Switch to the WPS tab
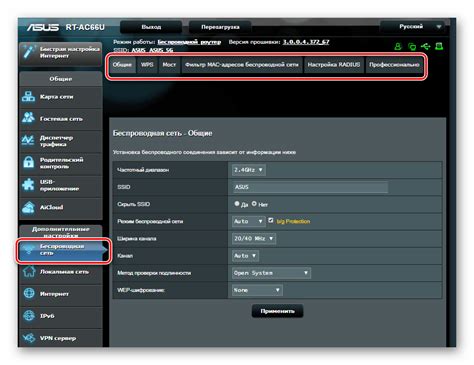This screenshot has height=365, width=474. 147,65
